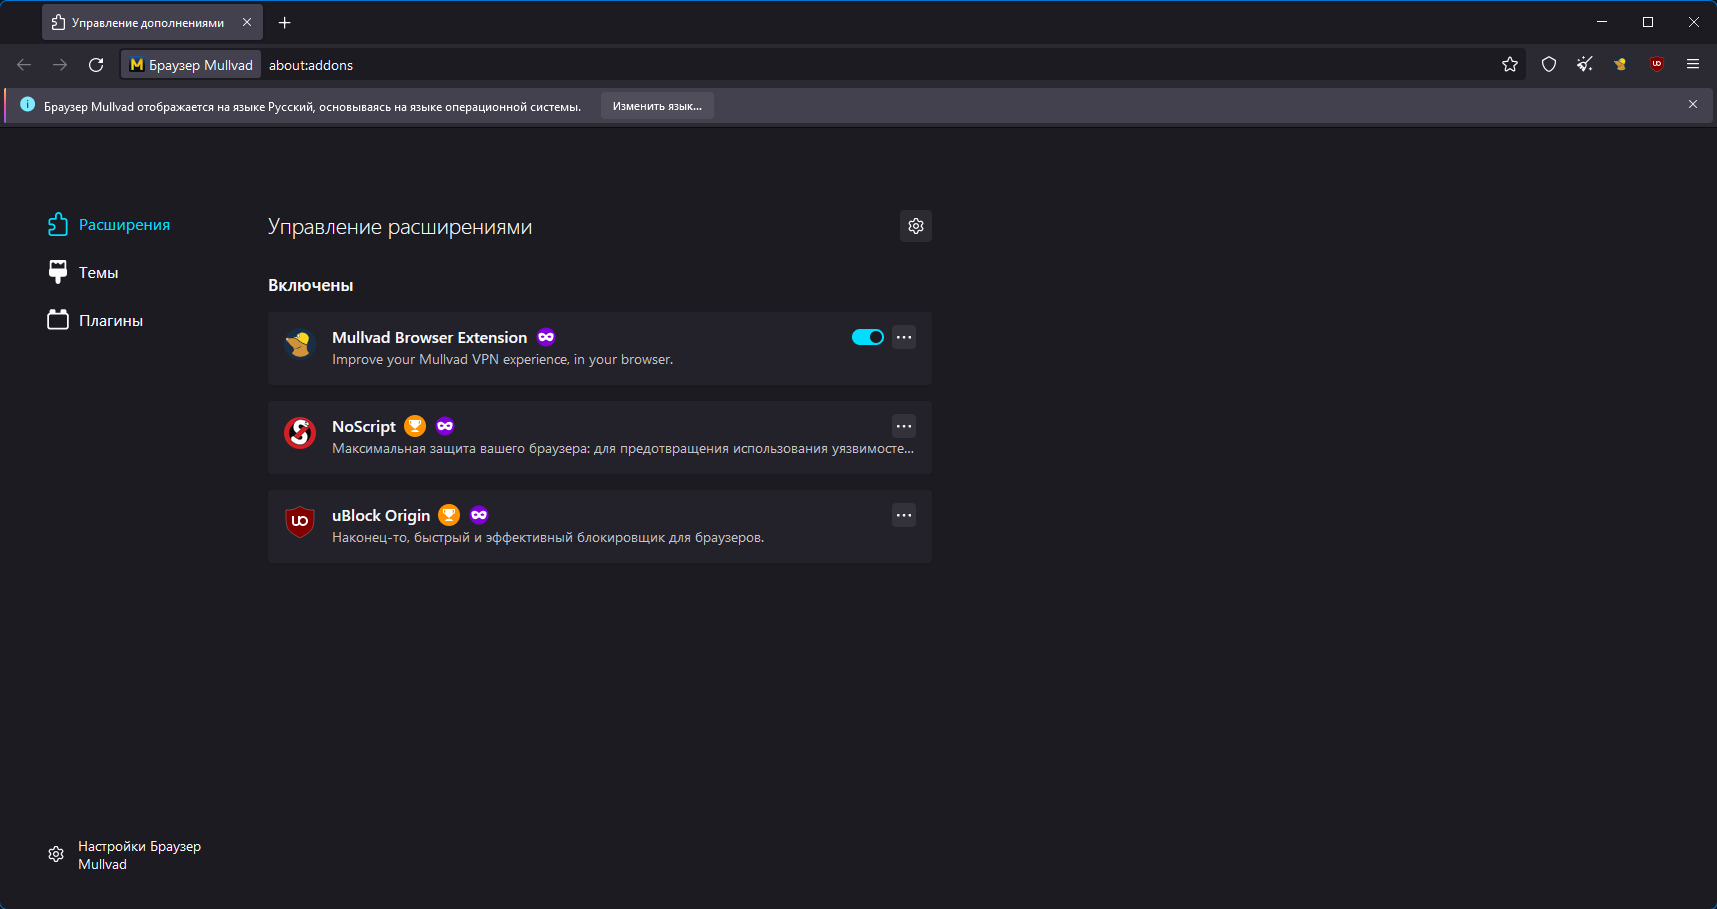1717x909 pixels.
Task: Disable the Mullvad Browser Extension toggle
Action: tap(868, 337)
